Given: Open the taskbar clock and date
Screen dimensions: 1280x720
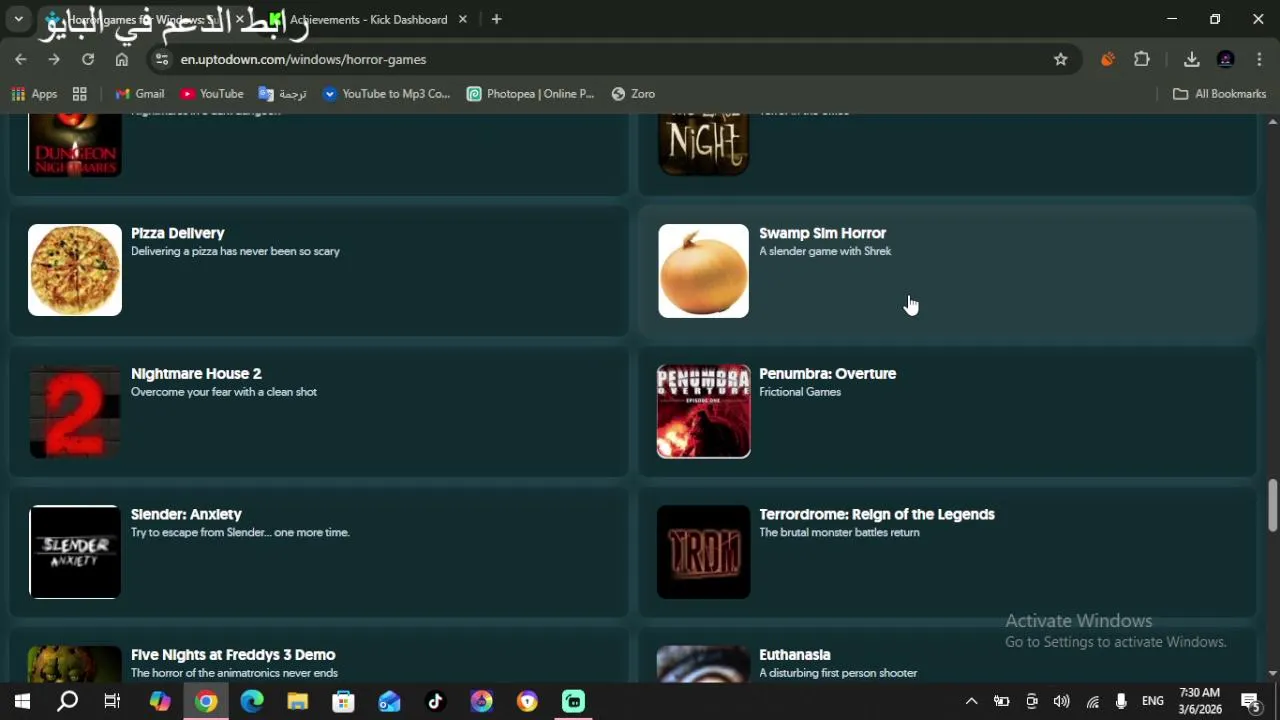Looking at the screenshot, I should click(x=1200, y=701).
